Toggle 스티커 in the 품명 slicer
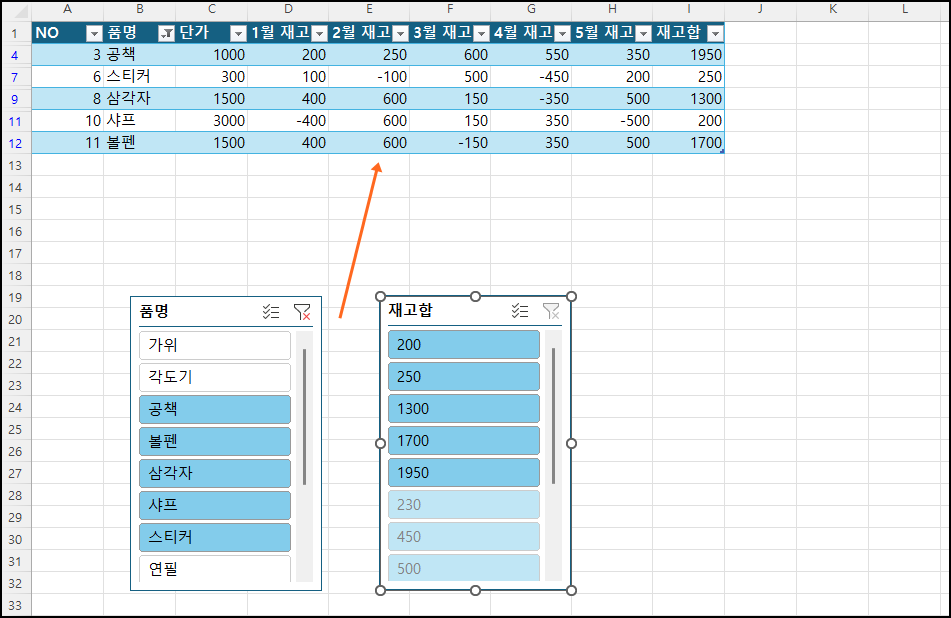 click(x=215, y=537)
